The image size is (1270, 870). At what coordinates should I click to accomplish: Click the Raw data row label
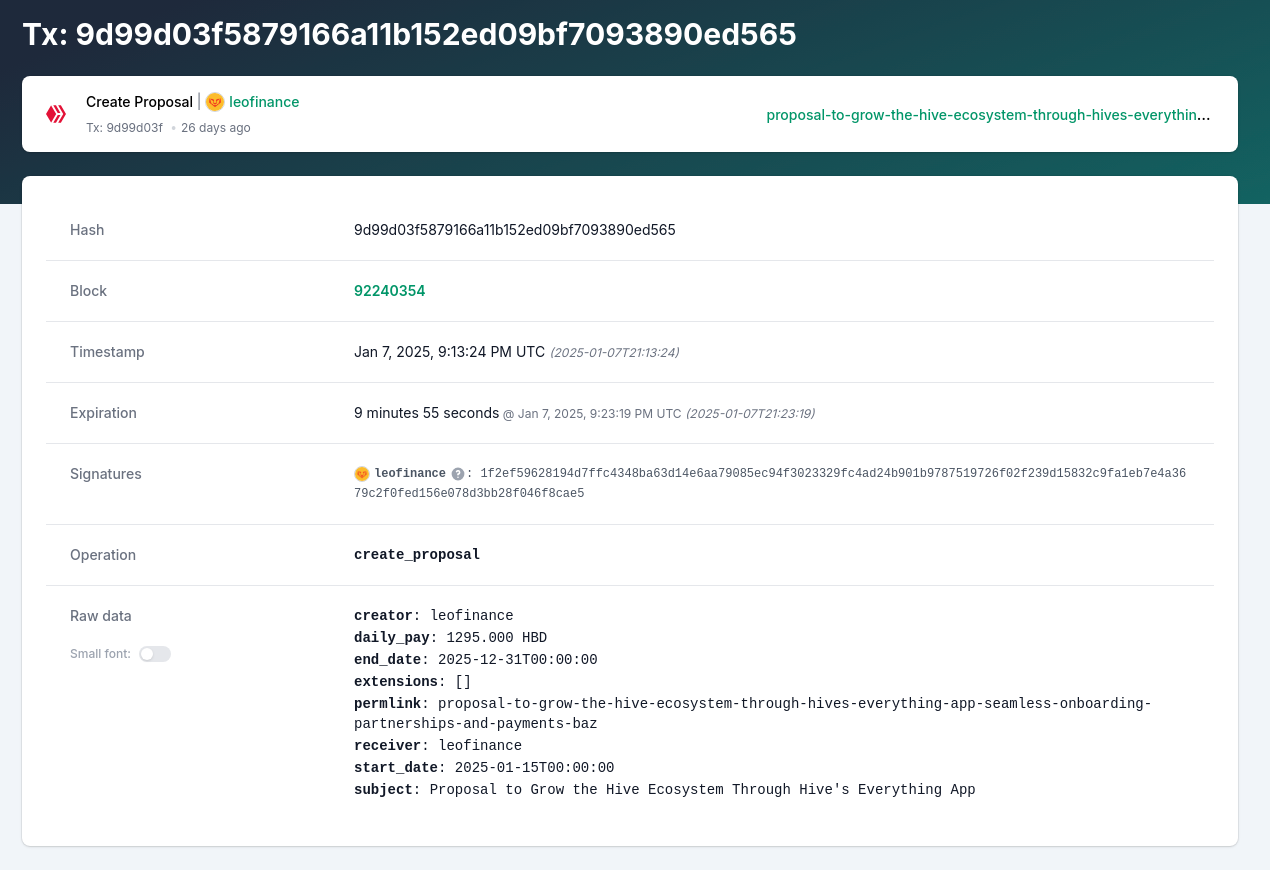tap(101, 616)
